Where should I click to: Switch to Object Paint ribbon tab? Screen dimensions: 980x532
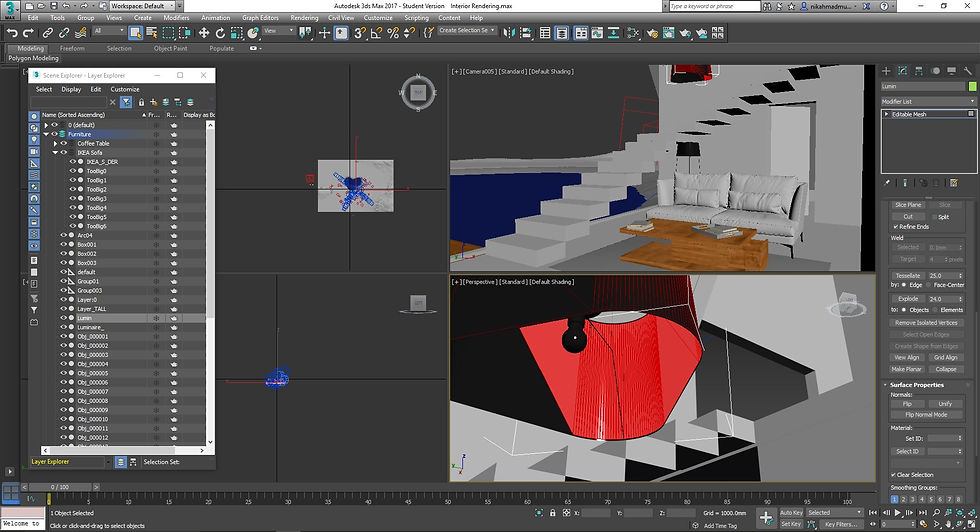(x=171, y=48)
